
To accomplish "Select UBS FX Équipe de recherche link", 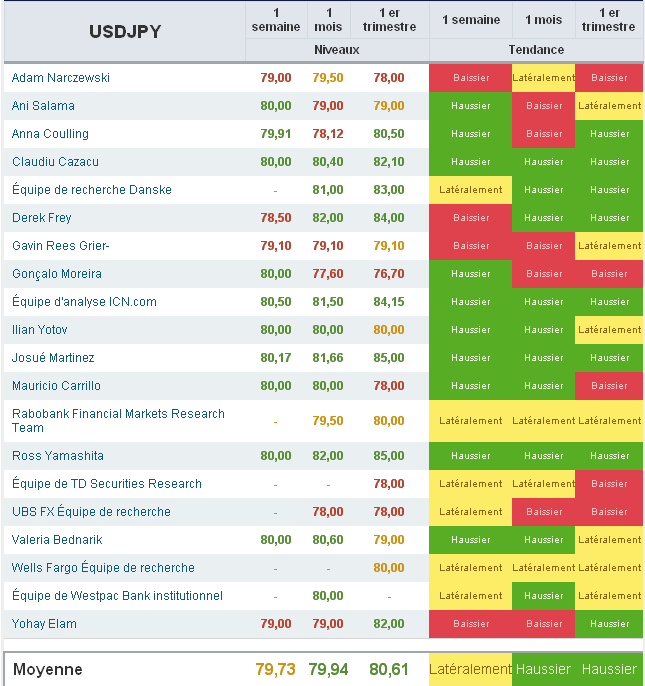I will coord(91,511).
